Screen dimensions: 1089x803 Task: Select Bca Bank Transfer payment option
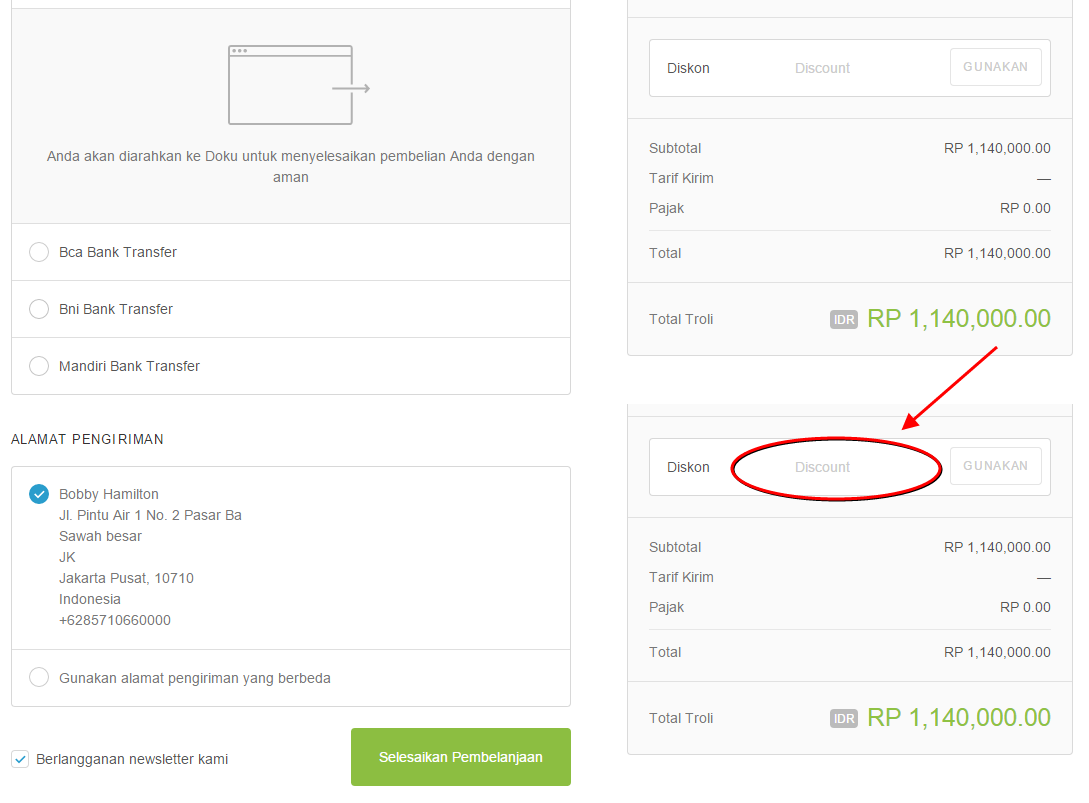39,251
